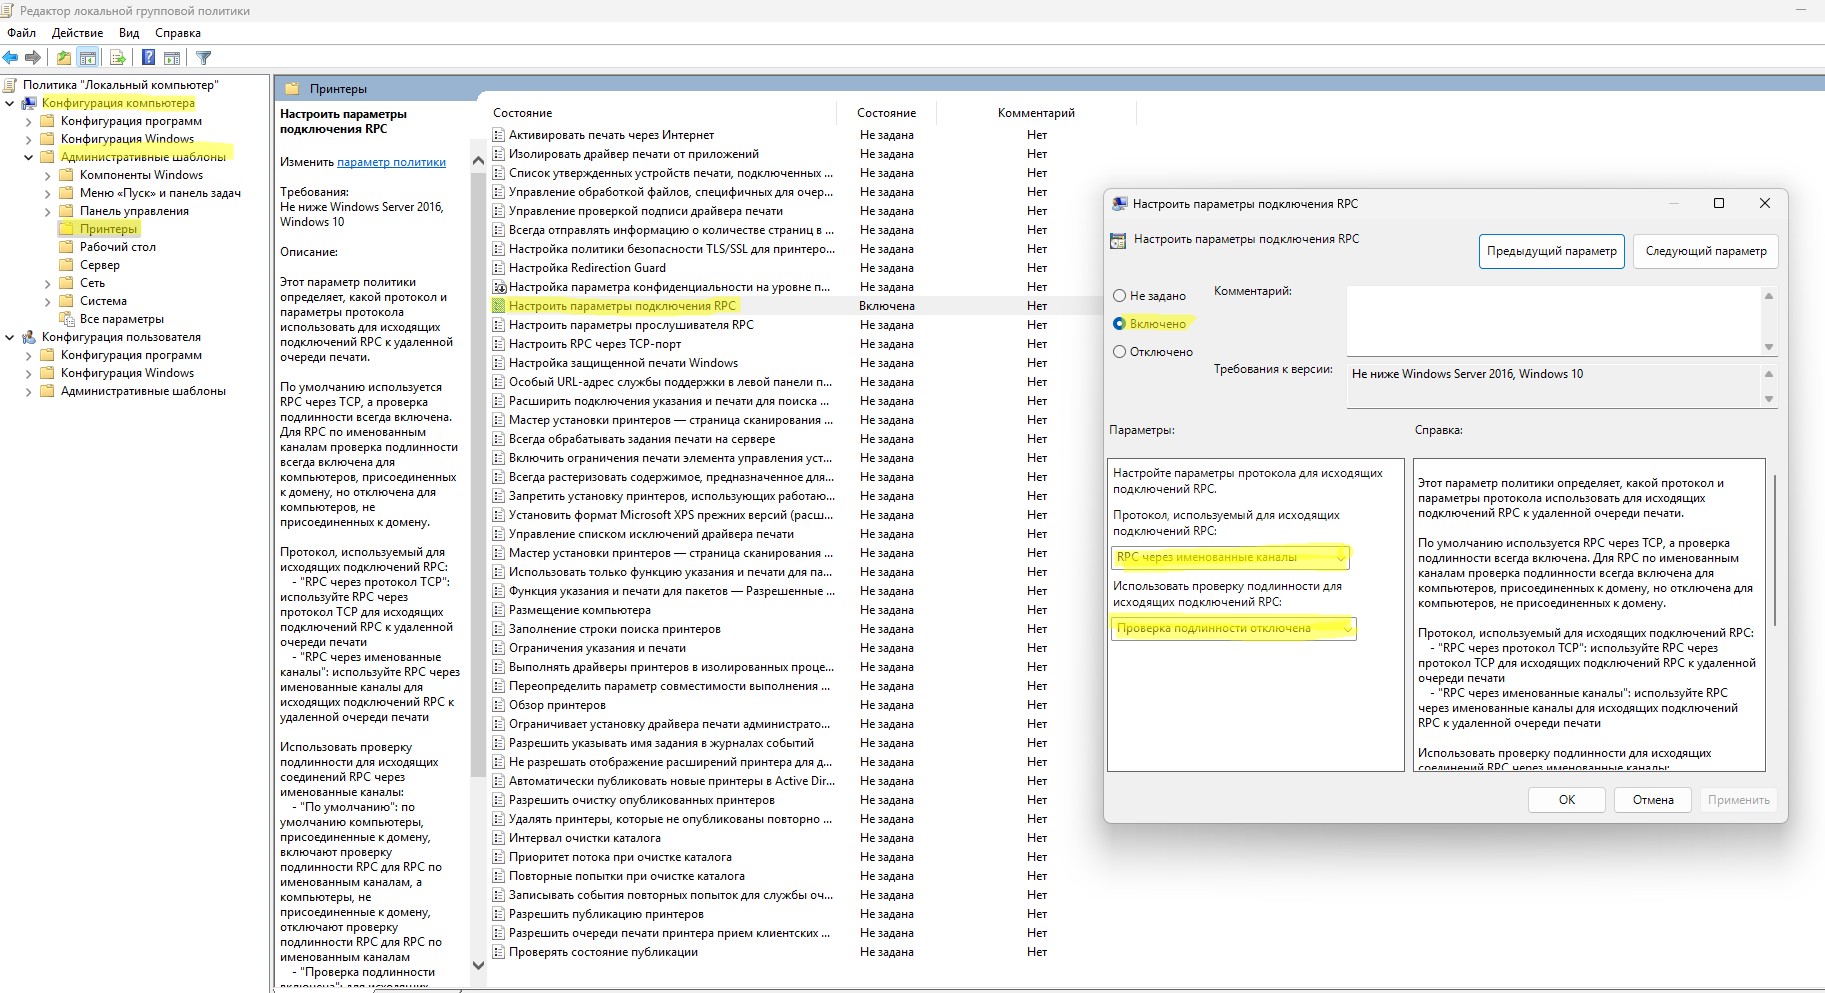Select policy Интервал очистки каталога
The height and width of the screenshot is (993, 1825).
pos(585,838)
